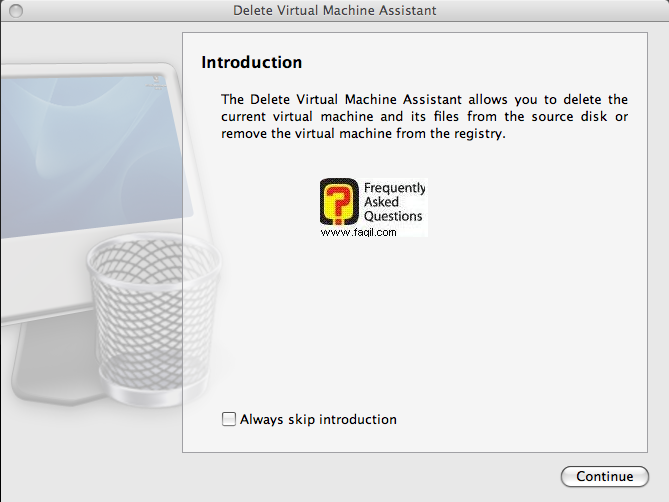Click the Continue button

(605, 476)
